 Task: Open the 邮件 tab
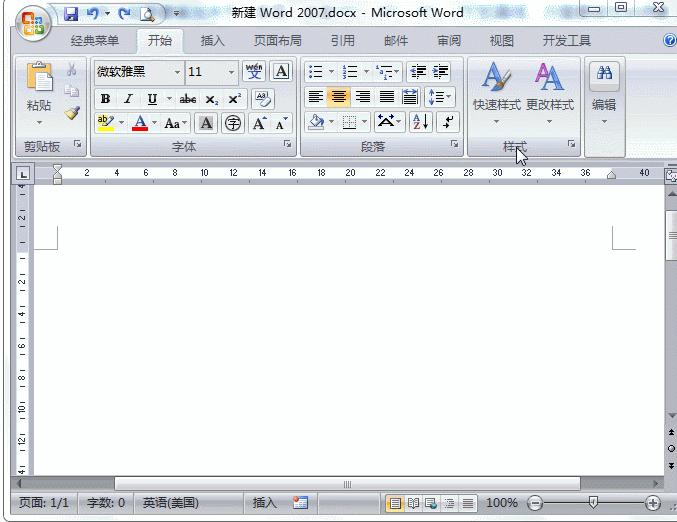(396, 41)
